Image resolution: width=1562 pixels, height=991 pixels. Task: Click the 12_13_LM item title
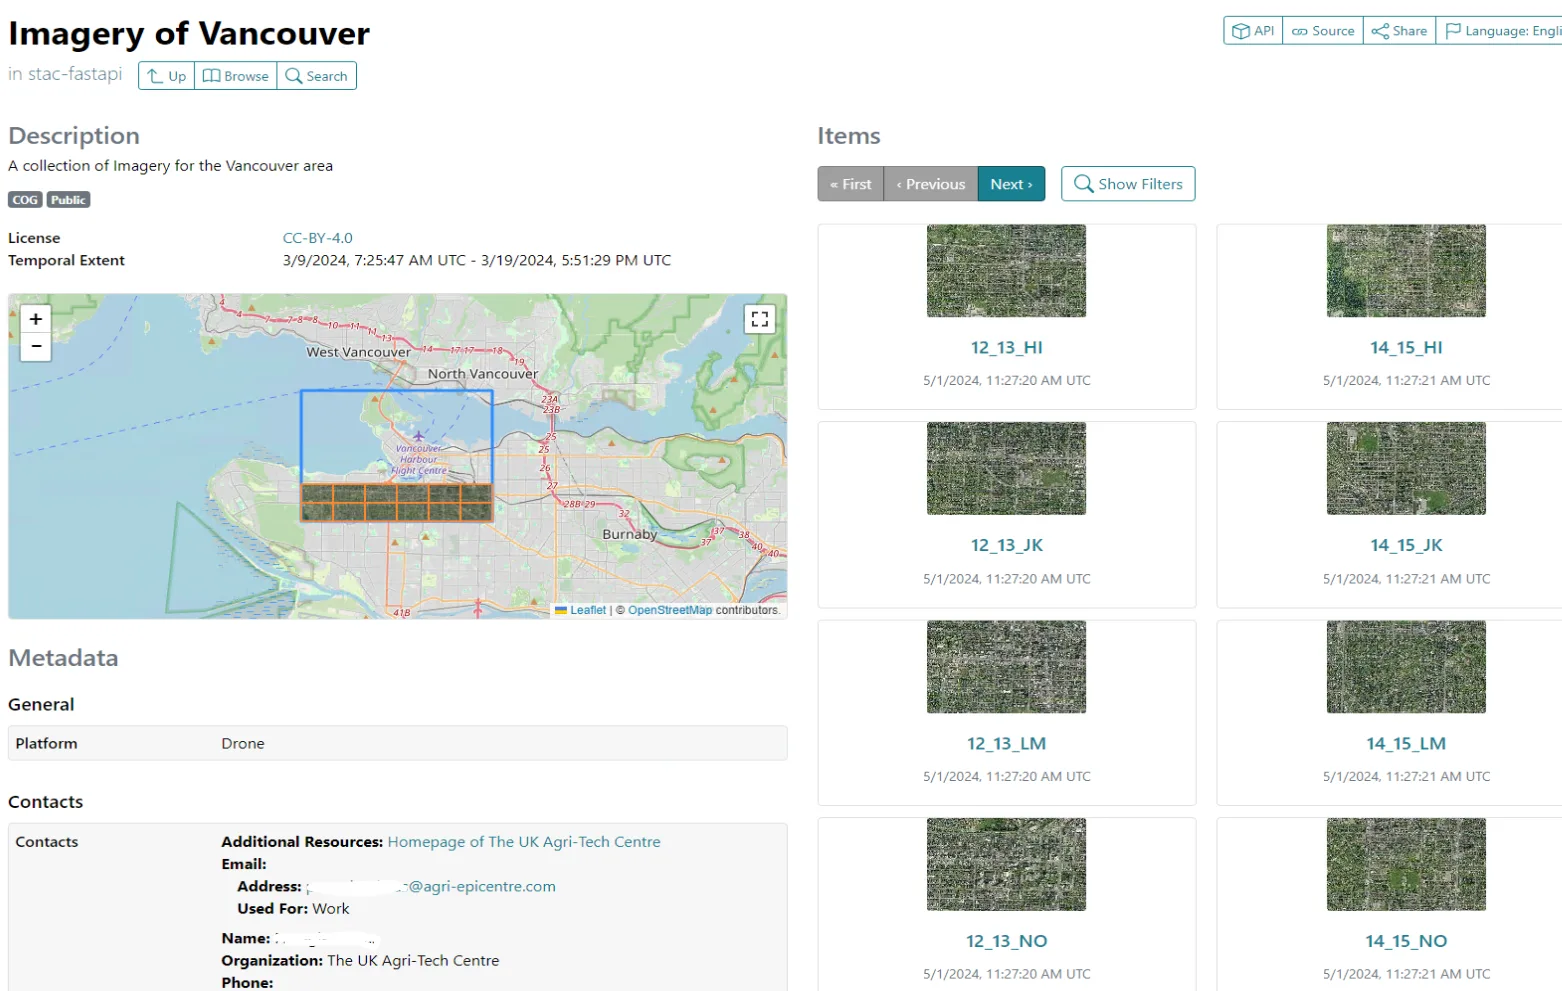(x=1006, y=743)
